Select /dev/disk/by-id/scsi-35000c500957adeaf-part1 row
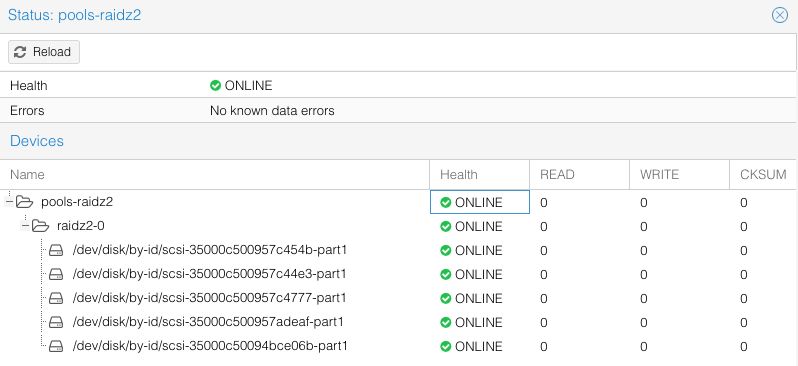 pos(399,322)
